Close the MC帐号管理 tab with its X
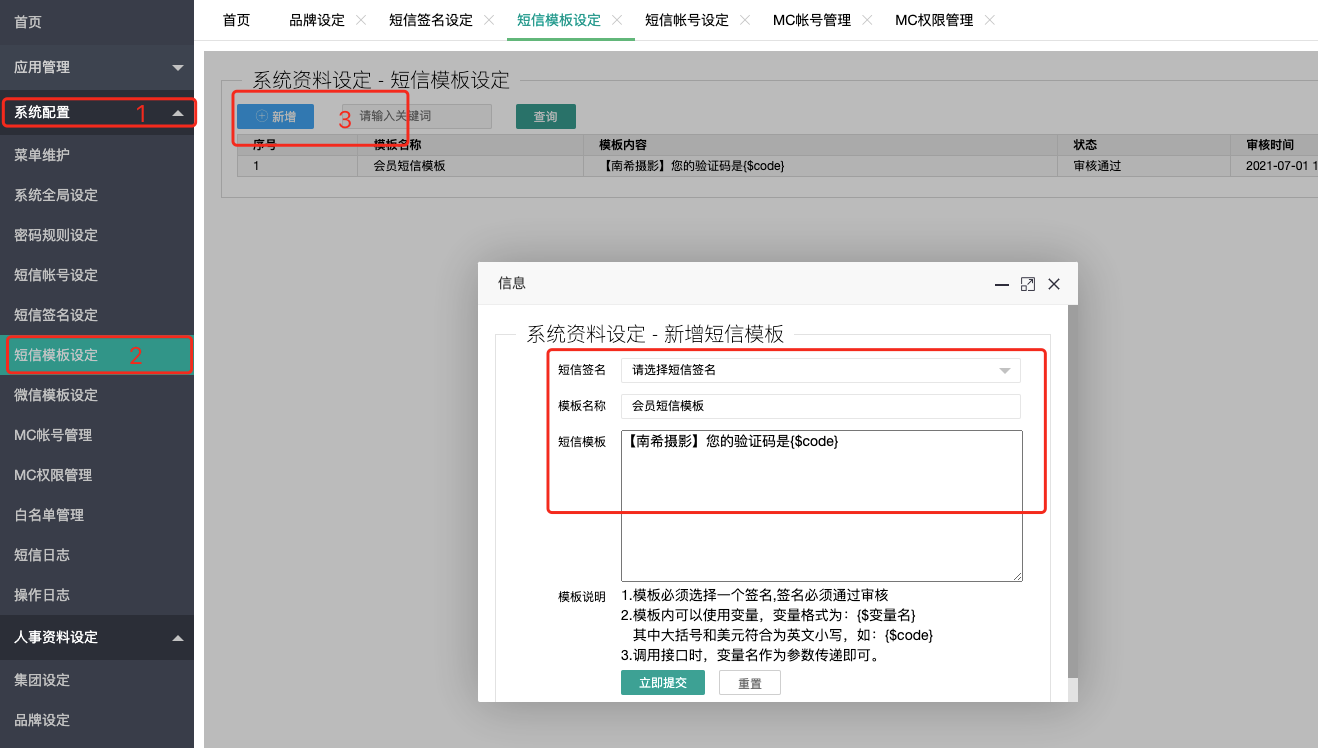 tap(867, 20)
